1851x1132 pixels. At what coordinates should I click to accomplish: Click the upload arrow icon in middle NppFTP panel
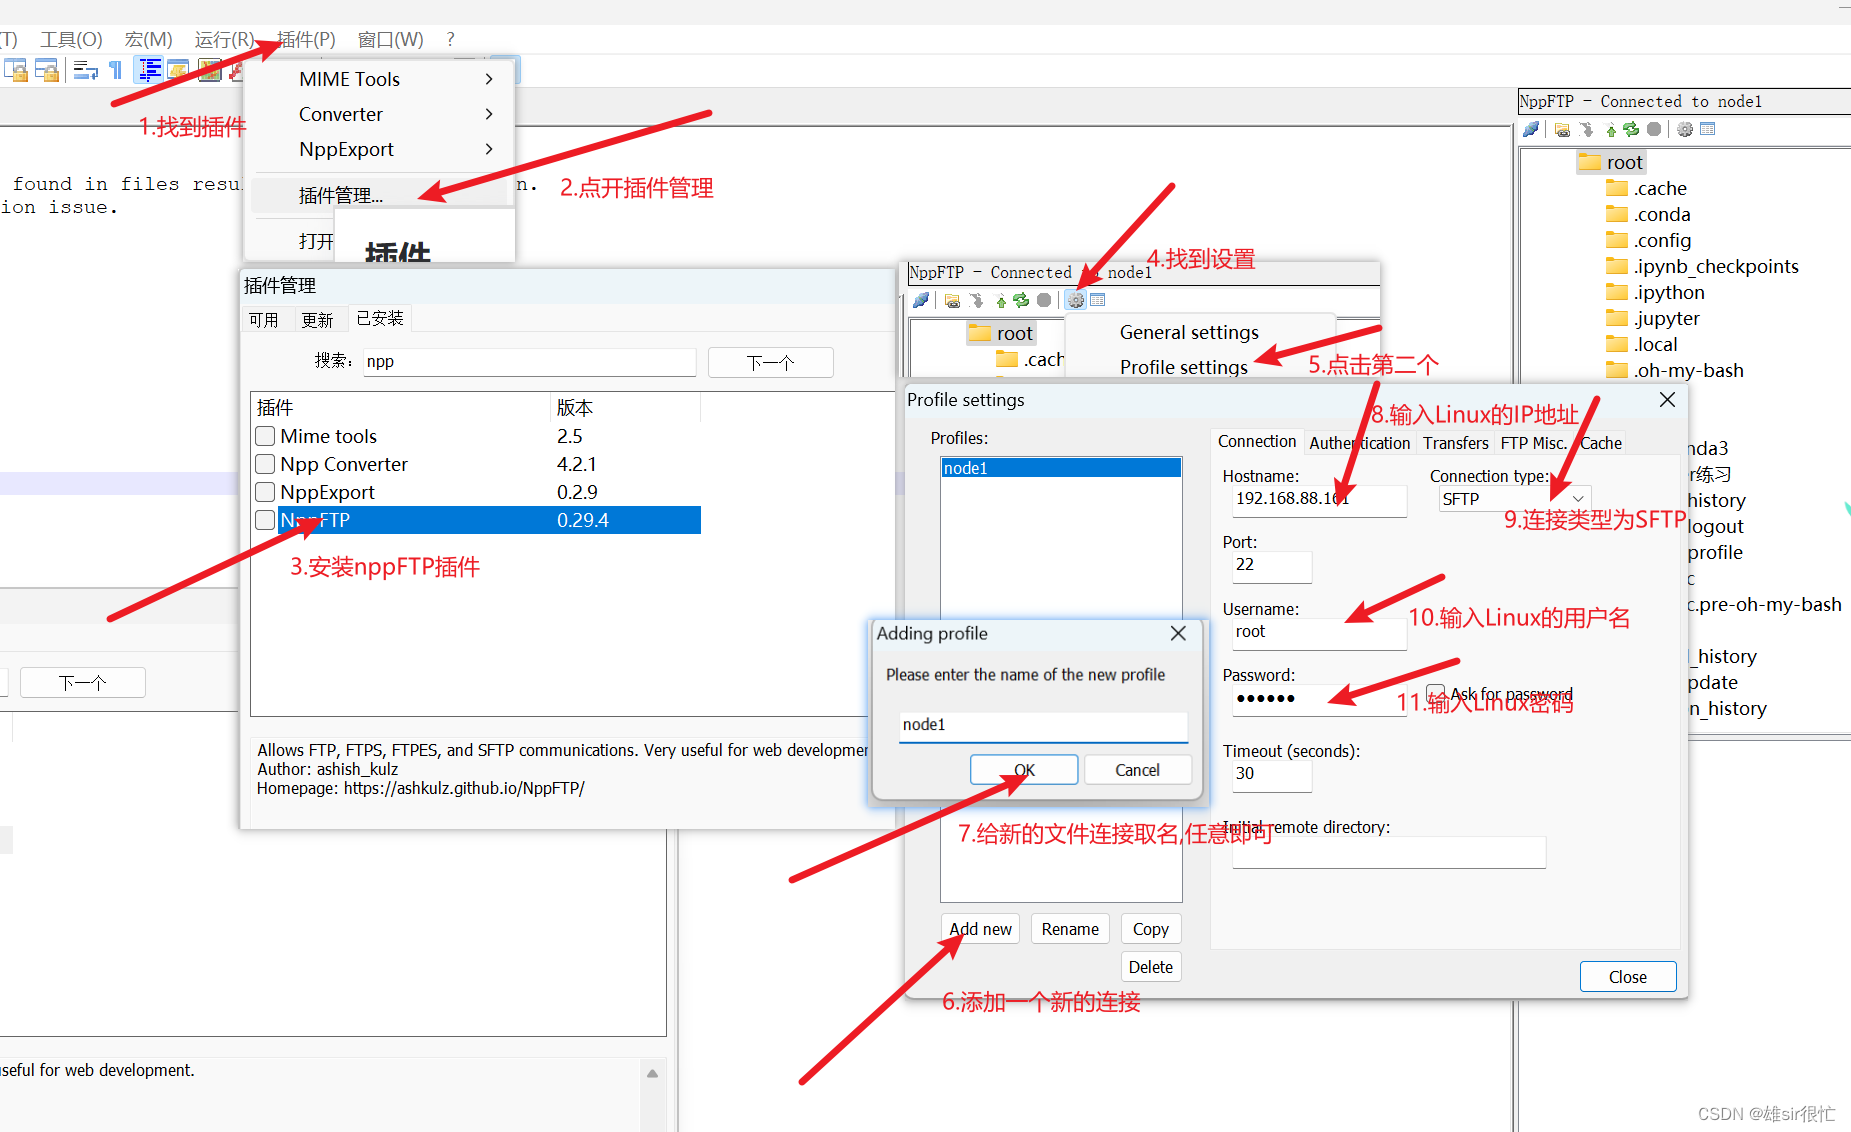pyautogui.click(x=1000, y=300)
